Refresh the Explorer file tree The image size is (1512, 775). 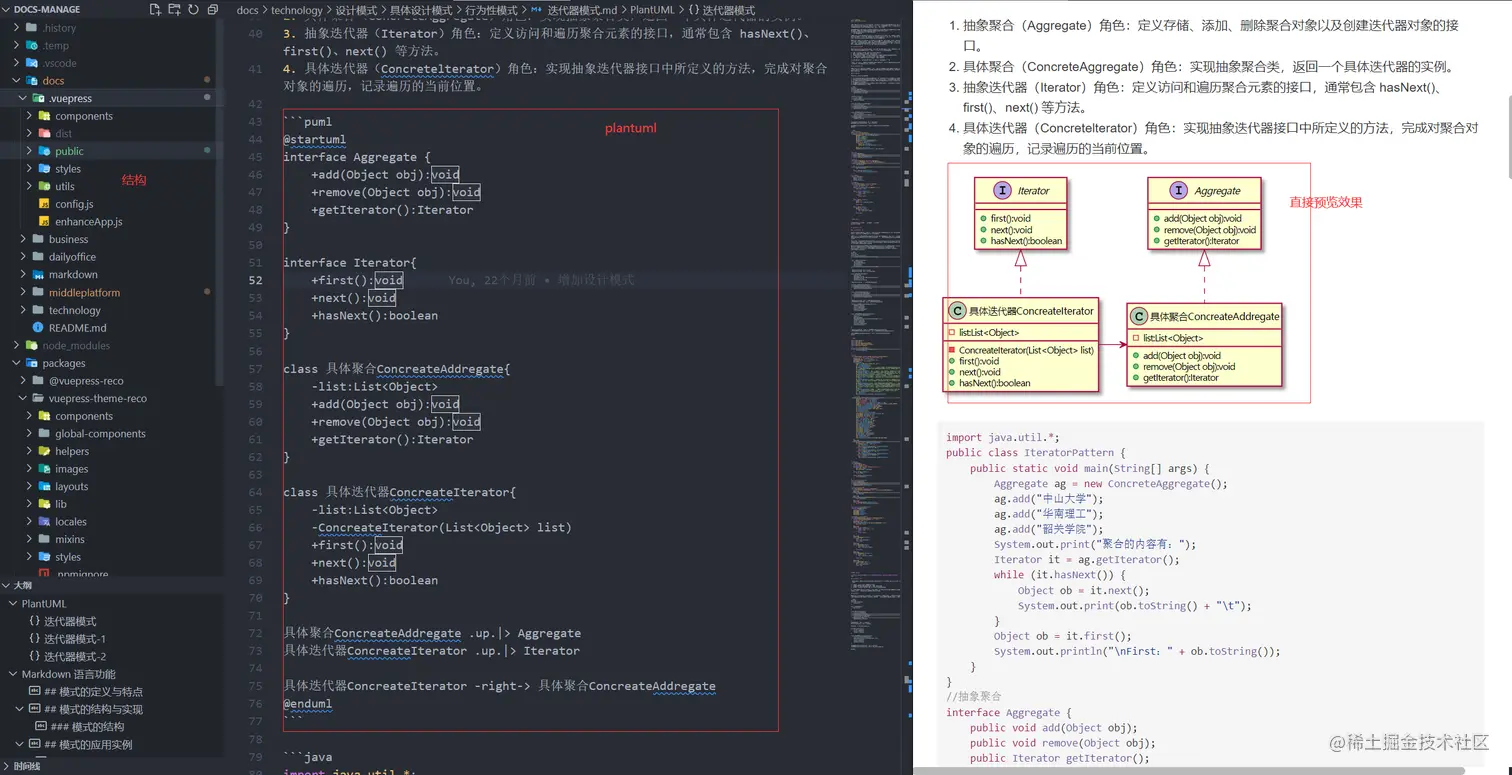point(194,10)
